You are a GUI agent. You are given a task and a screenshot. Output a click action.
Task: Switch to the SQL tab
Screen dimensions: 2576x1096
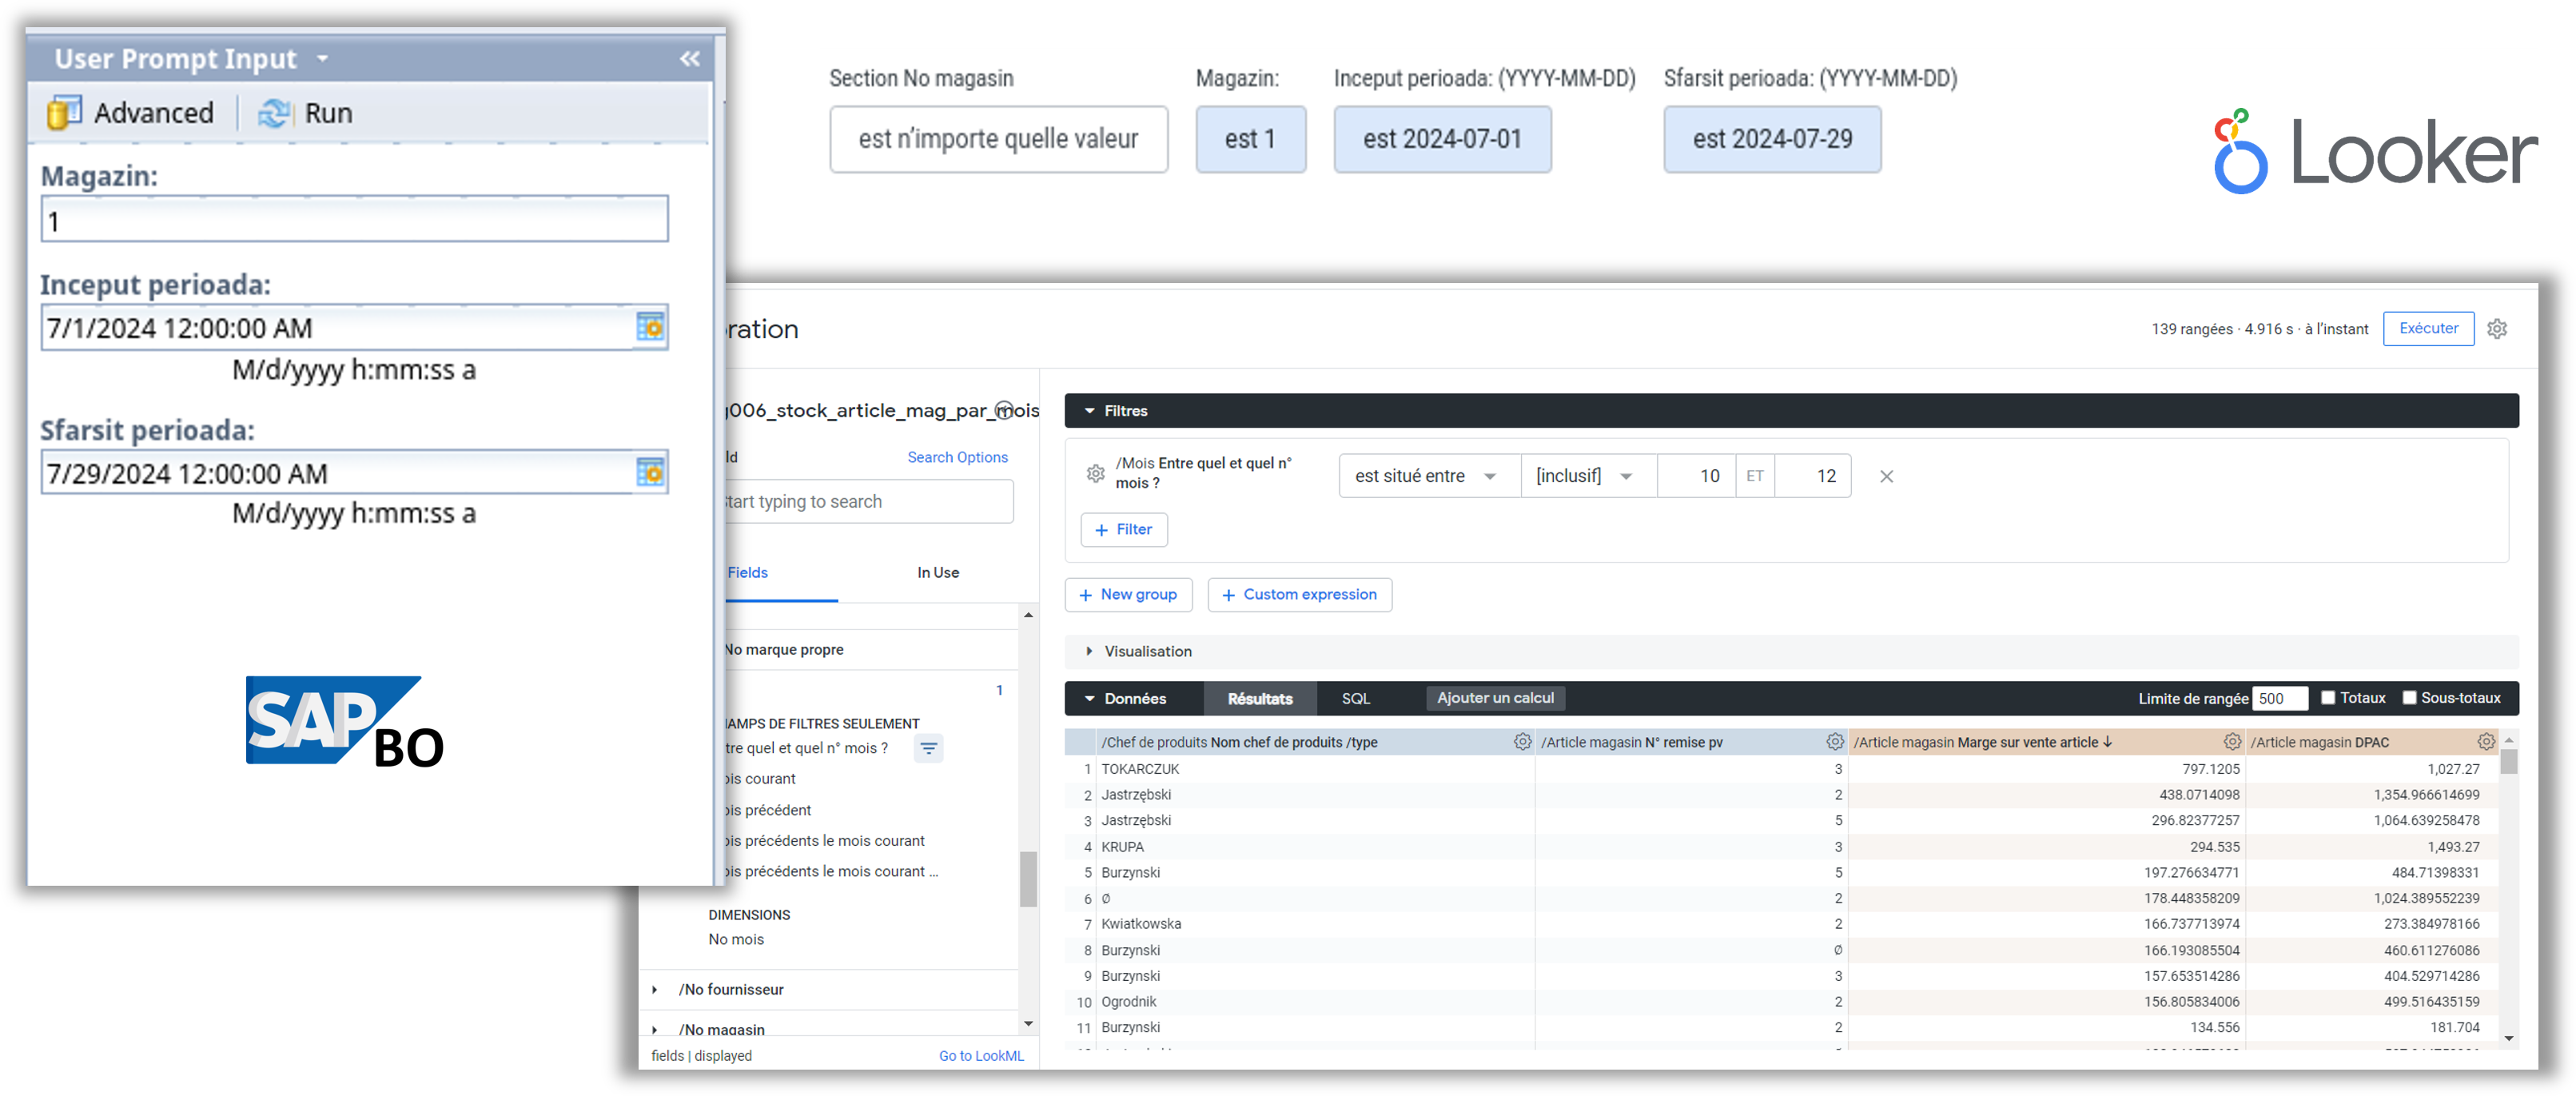tap(1355, 699)
